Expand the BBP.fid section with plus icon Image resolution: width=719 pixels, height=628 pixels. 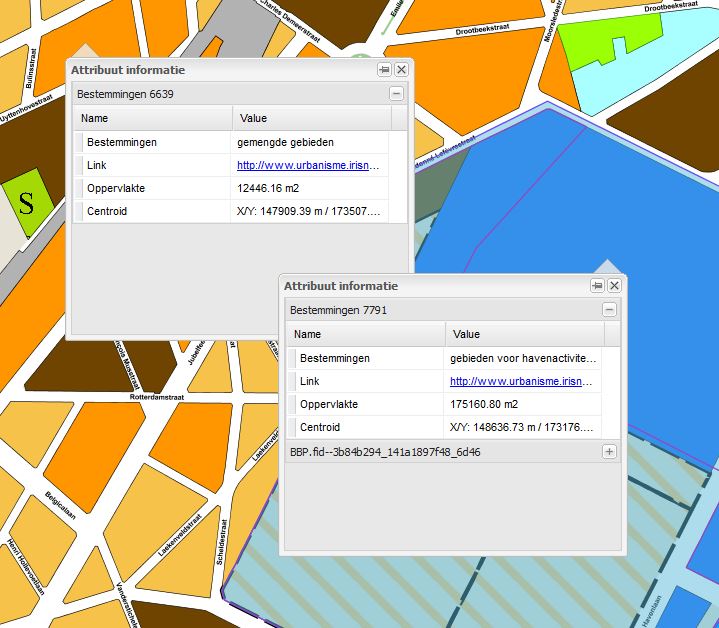click(609, 452)
